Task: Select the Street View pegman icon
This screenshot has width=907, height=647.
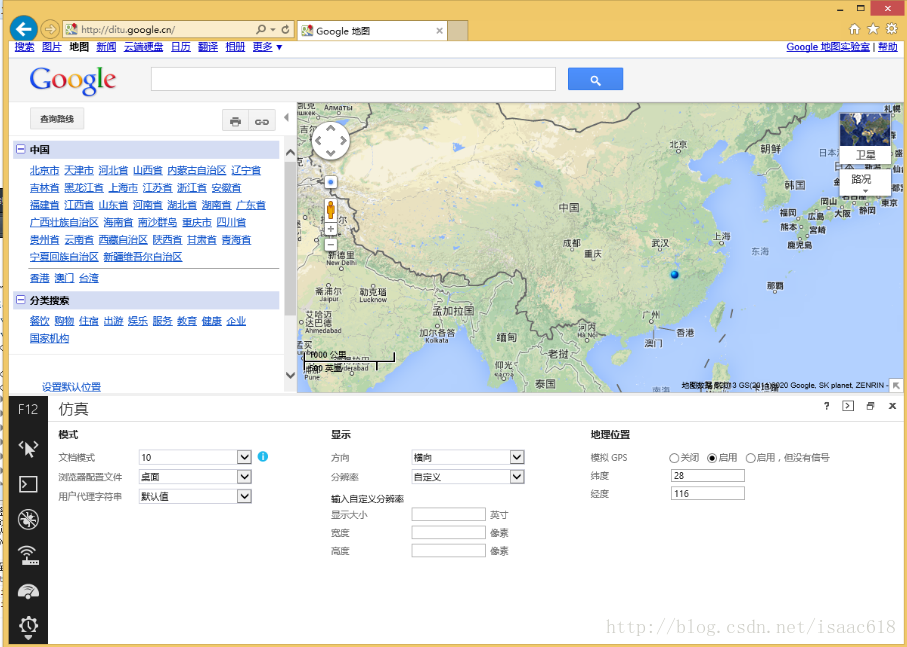Action: 331,209
